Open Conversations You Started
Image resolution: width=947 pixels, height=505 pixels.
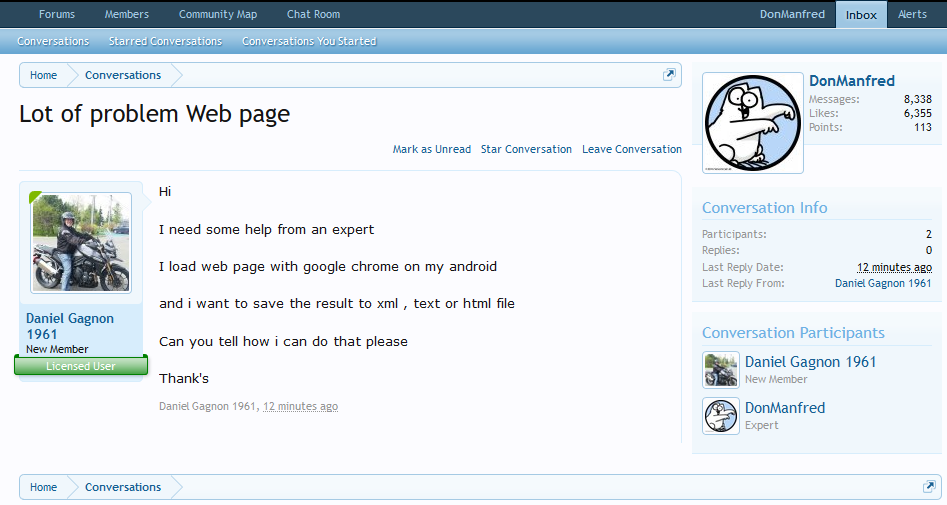[309, 41]
